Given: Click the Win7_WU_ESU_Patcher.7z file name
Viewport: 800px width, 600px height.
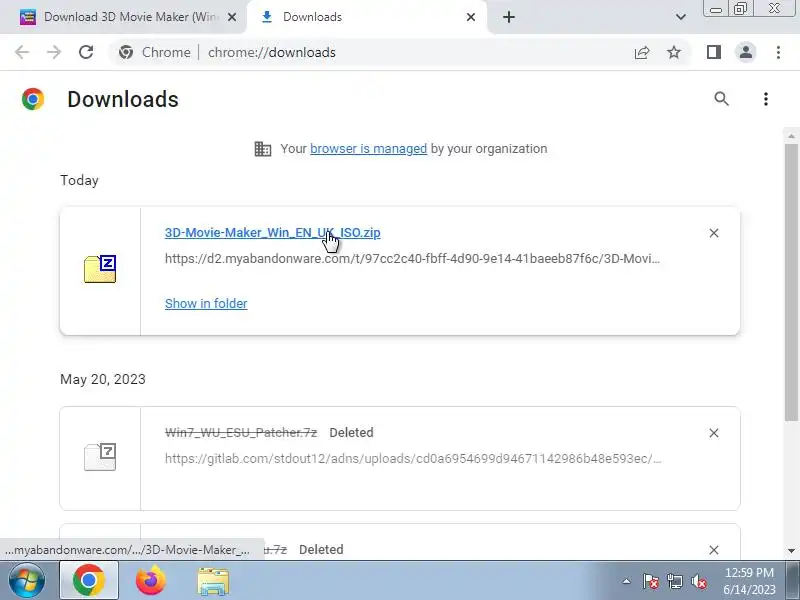Looking at the screenshot, I should (241, 433).
